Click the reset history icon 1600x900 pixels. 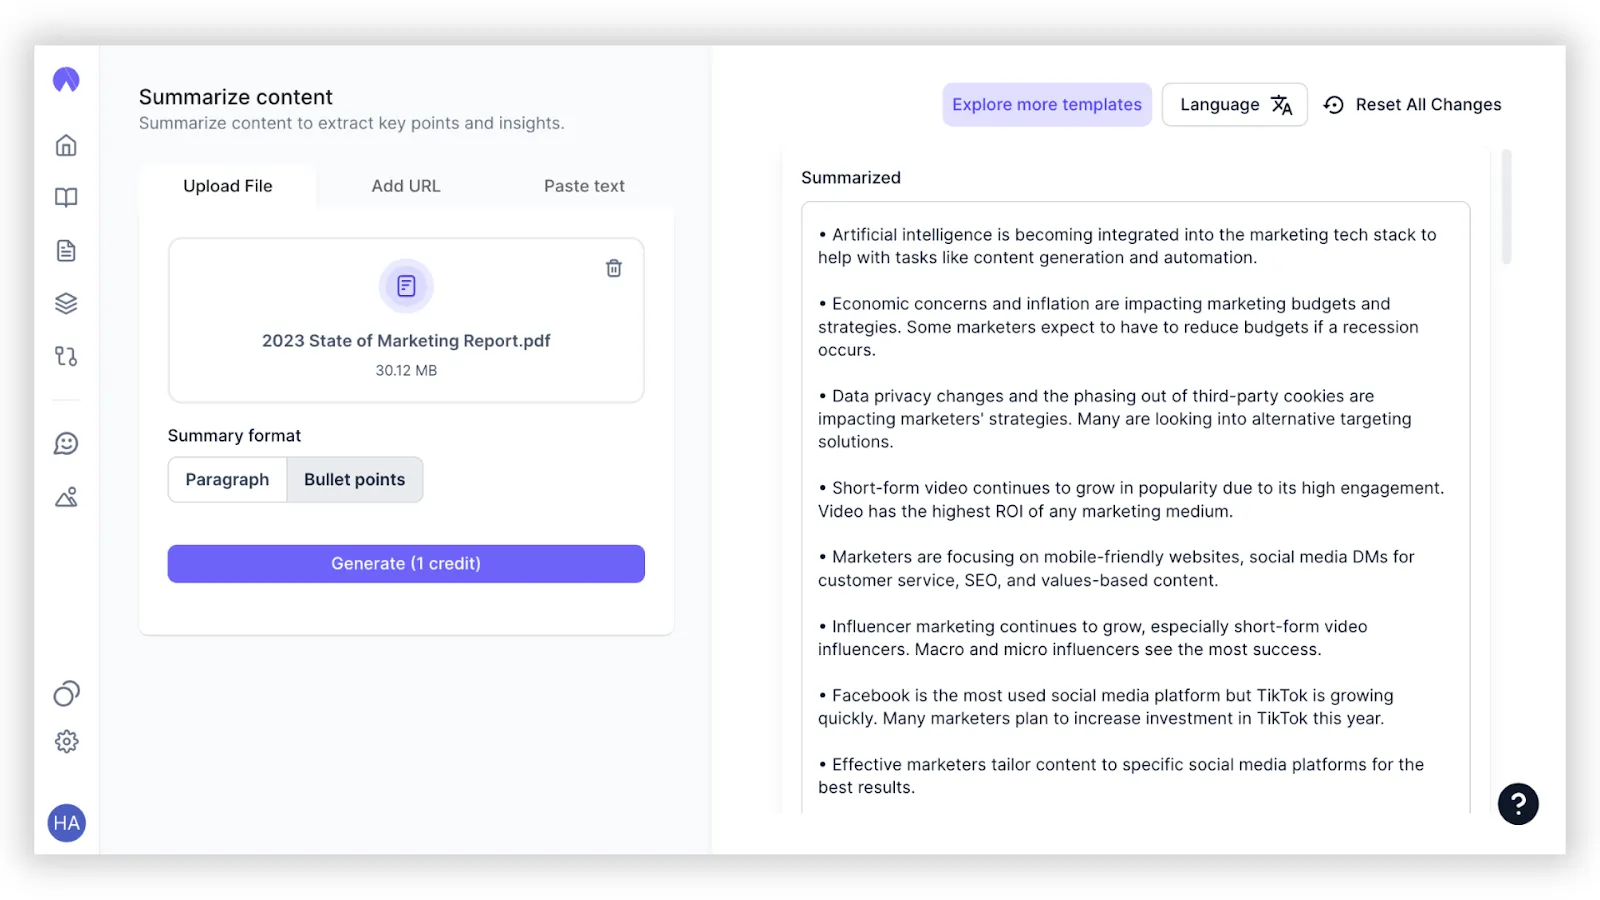(1334, 105)
